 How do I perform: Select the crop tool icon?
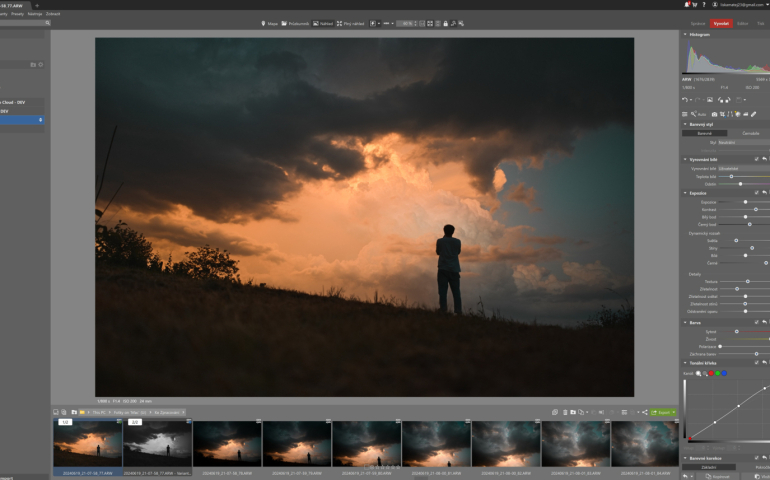coord(722,114)
